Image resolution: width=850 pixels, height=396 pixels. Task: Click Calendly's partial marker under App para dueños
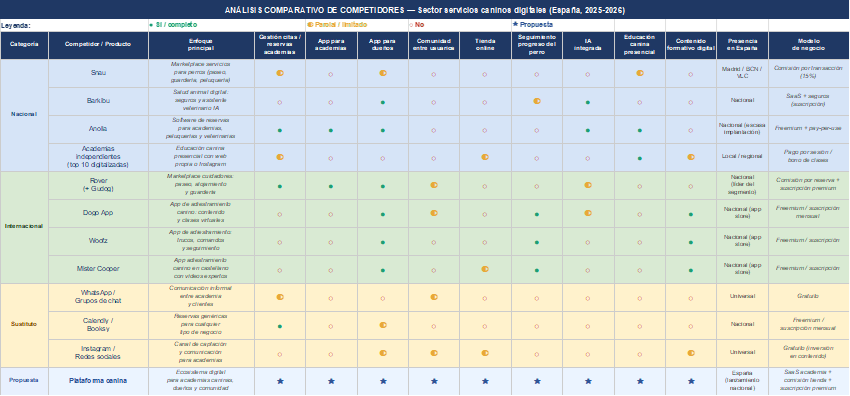pos(383,325)
